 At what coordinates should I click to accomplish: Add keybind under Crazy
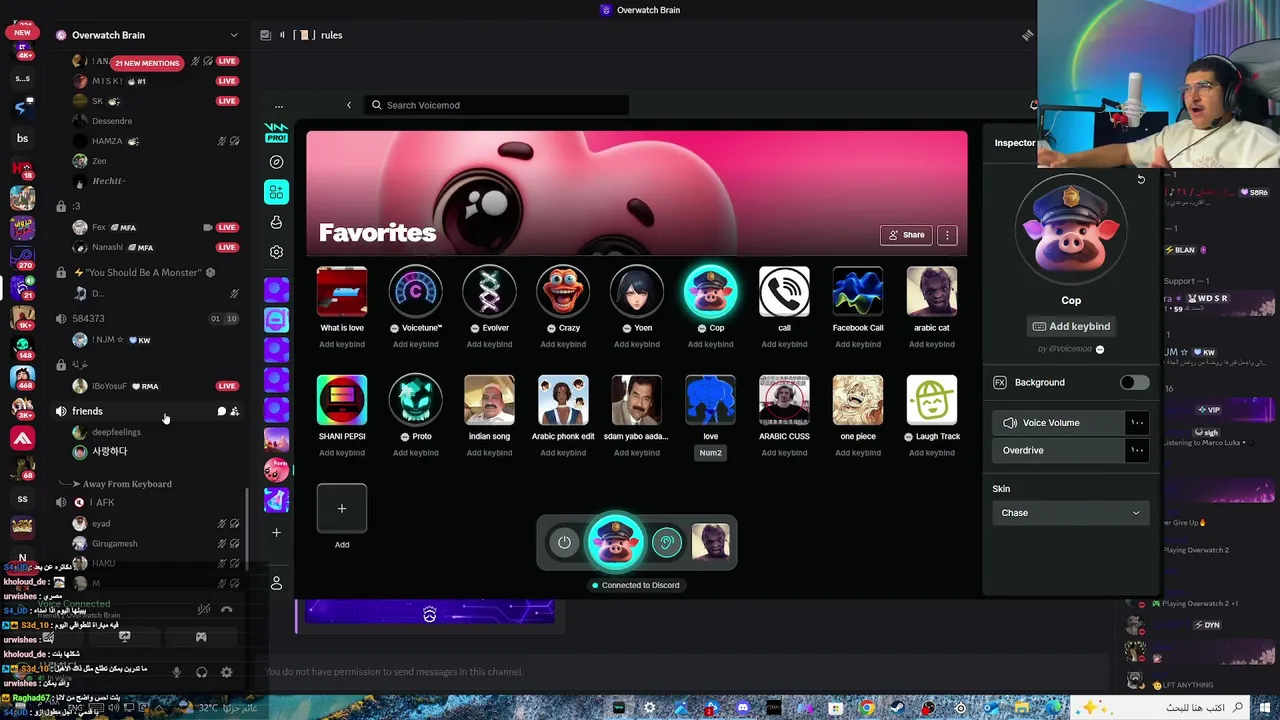(x=563, y=344)
